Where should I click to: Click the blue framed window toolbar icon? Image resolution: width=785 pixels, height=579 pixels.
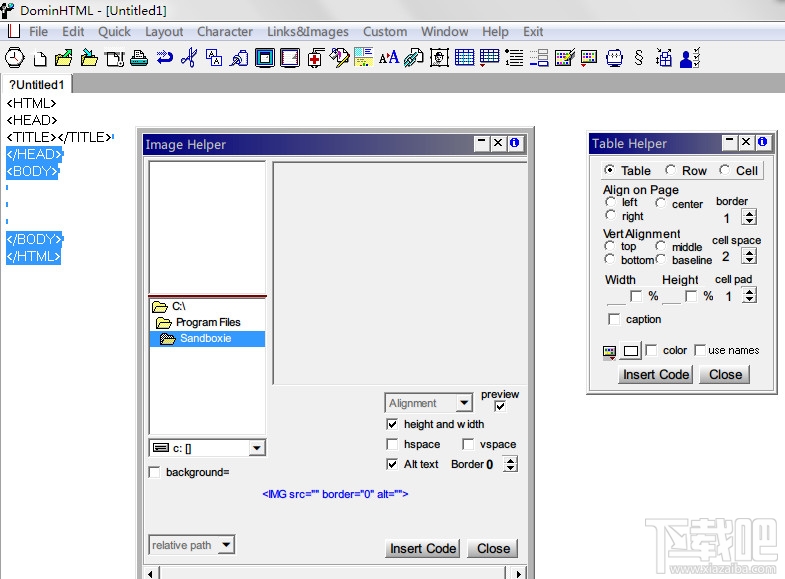[x=265, y=58]
